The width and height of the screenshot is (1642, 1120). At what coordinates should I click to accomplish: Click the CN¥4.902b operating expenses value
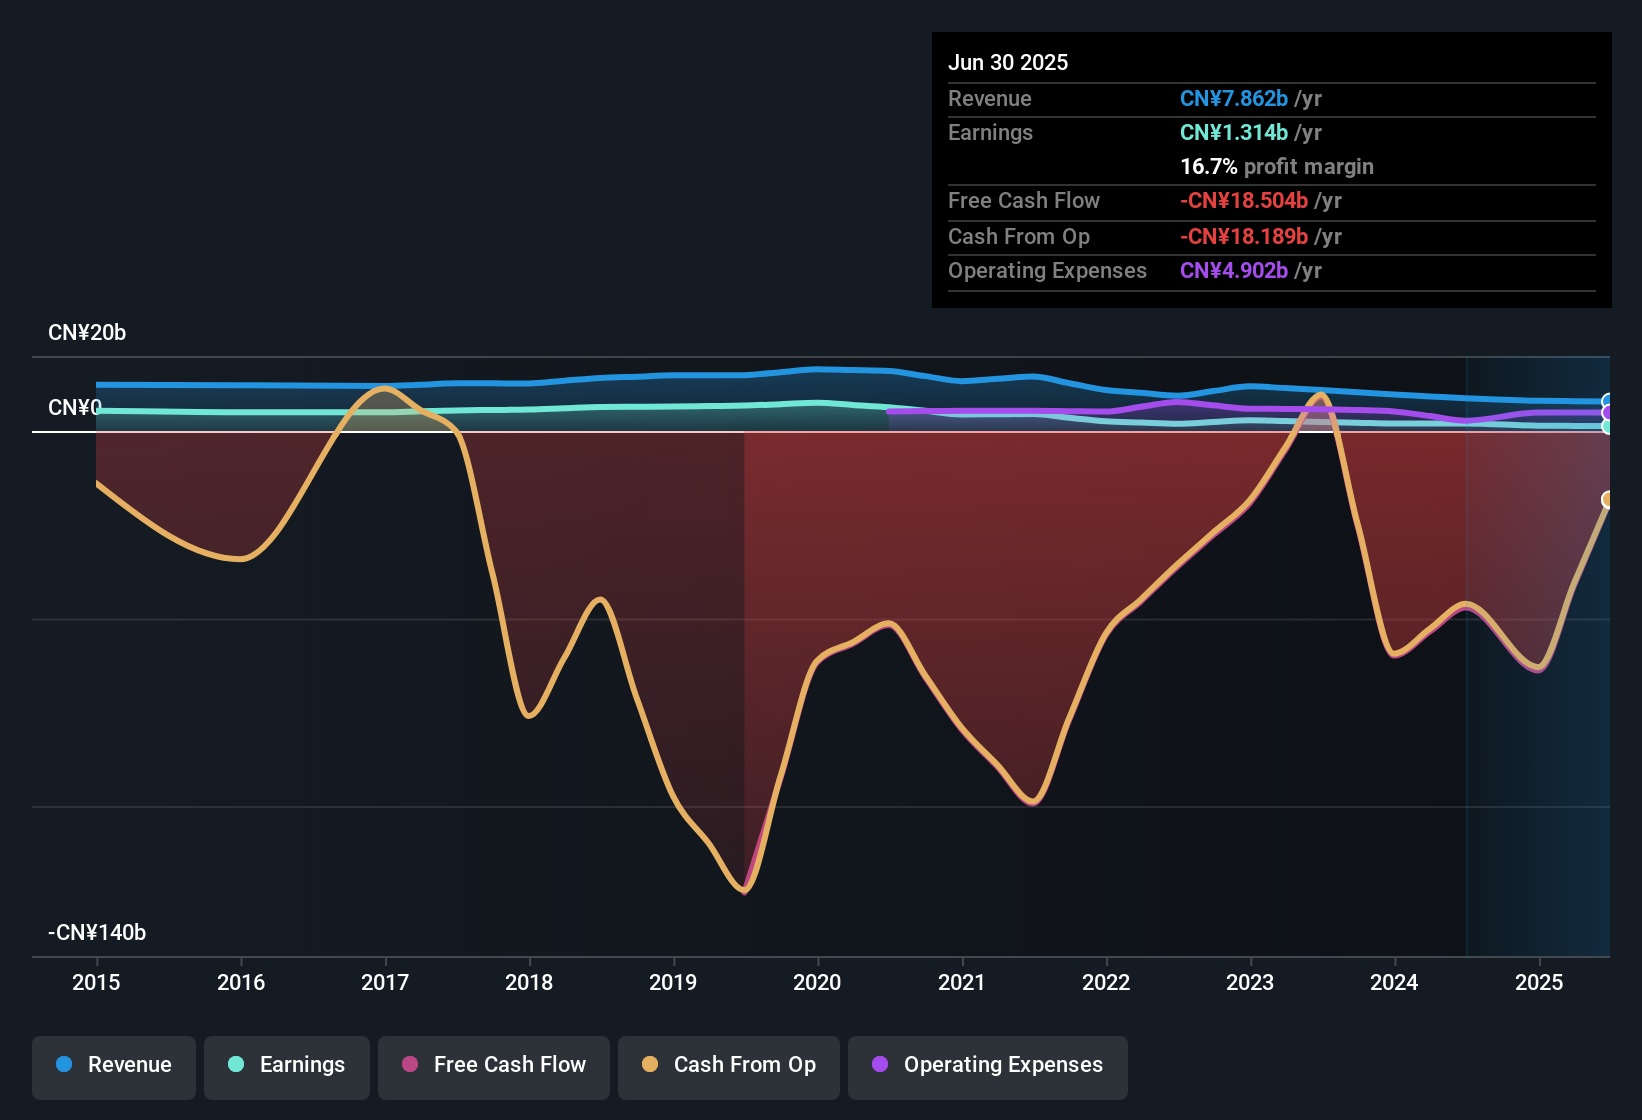pos(1234,270)
